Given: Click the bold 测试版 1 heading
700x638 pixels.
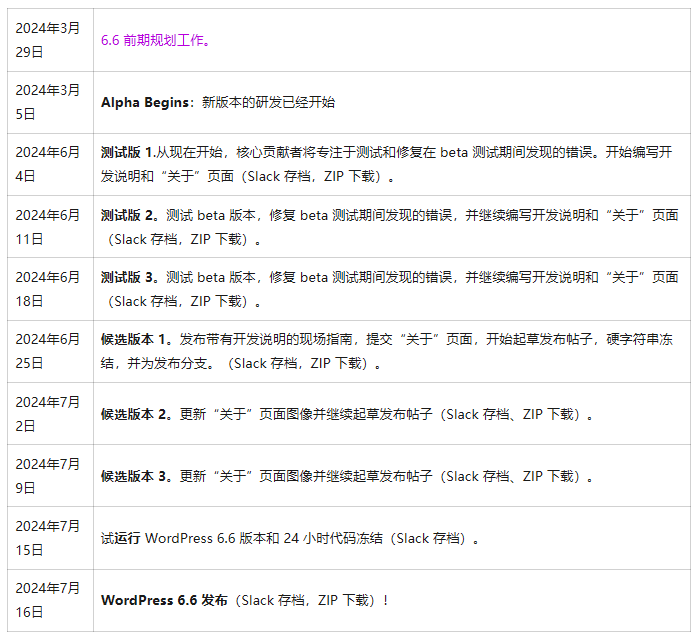Looking at the screenshot, I should (x=128, y=153).
